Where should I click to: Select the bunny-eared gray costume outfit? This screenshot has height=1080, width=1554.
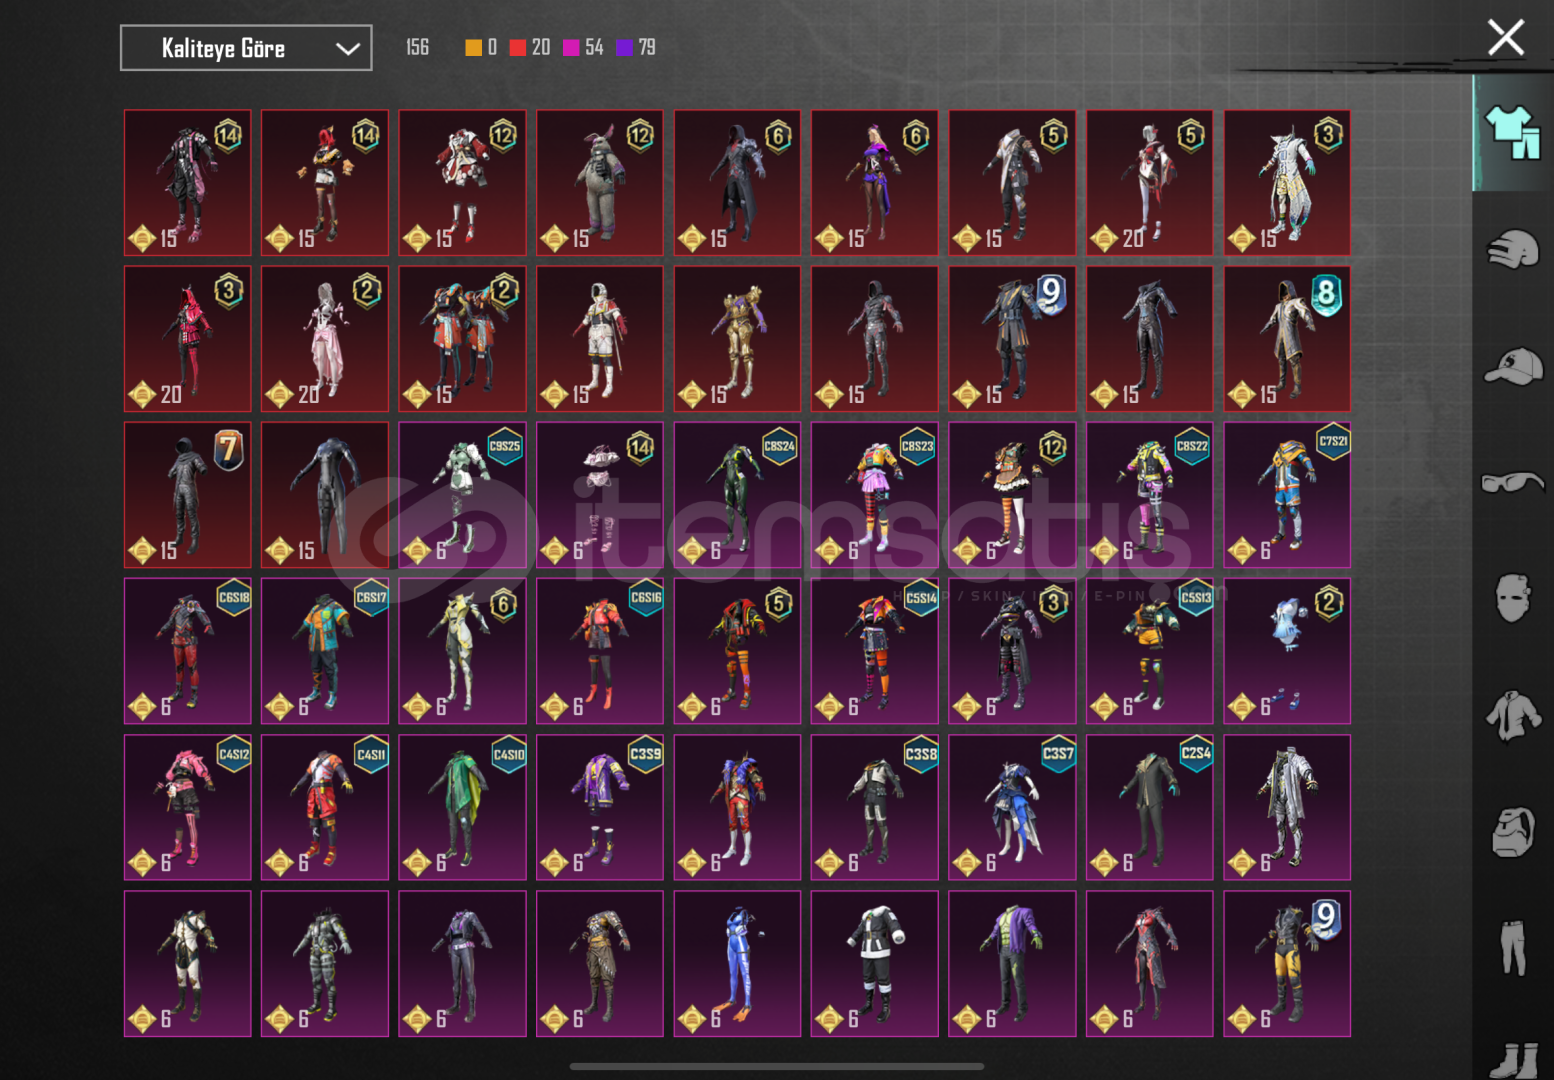tap(600, 183)
